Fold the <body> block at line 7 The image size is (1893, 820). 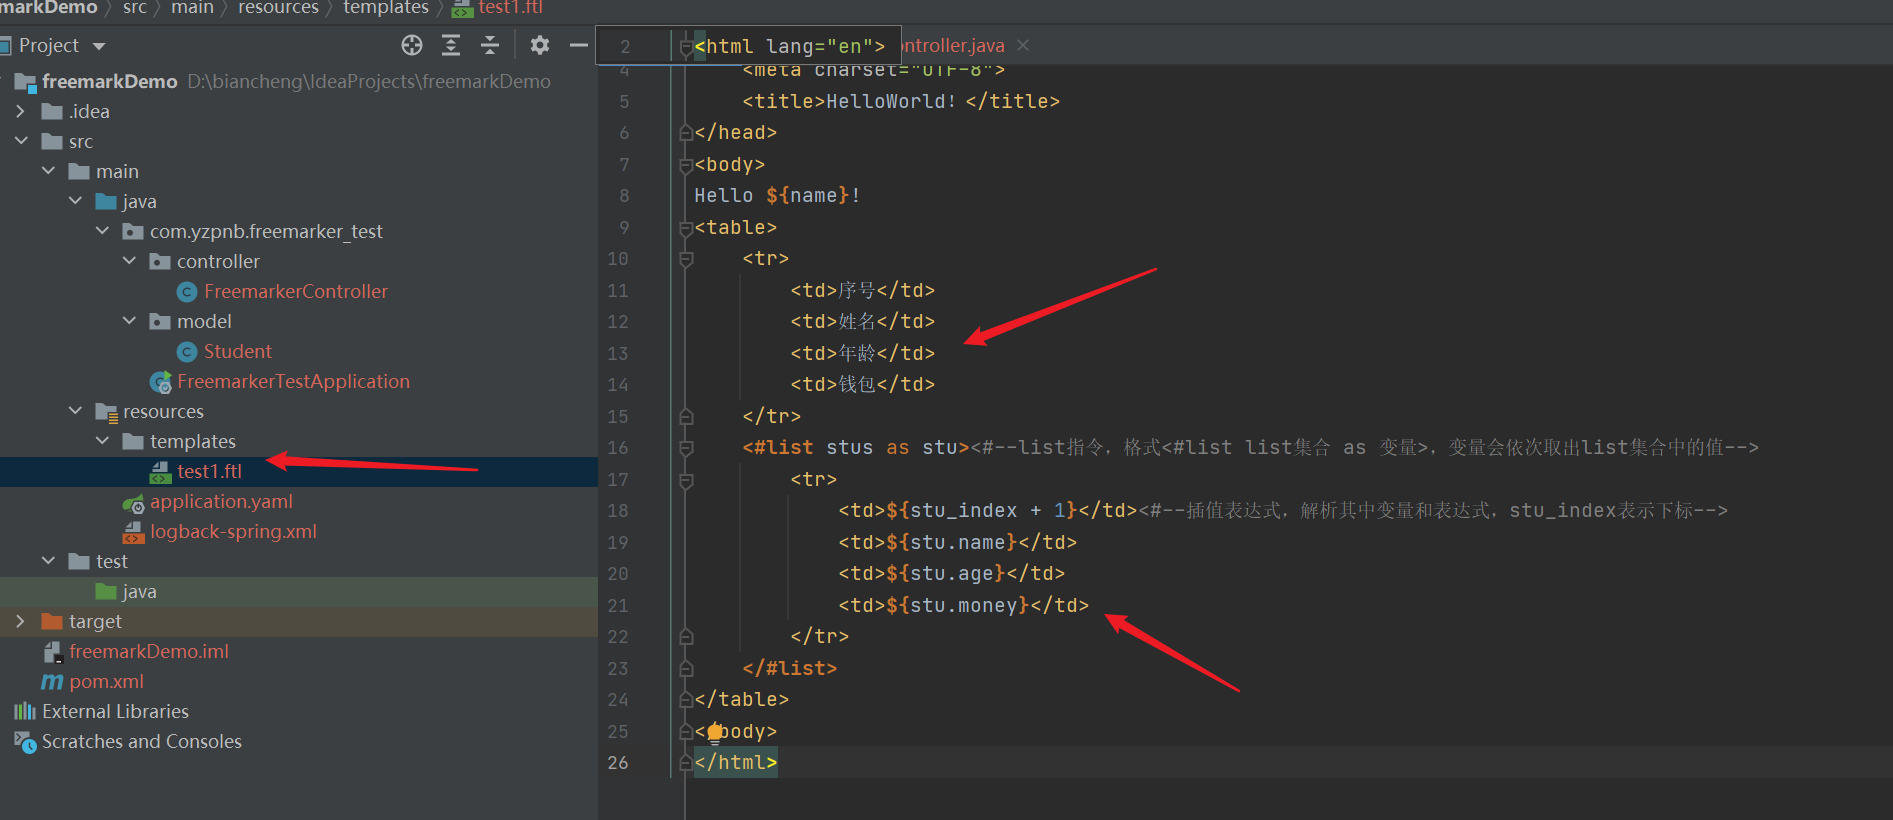coord(686,165)
